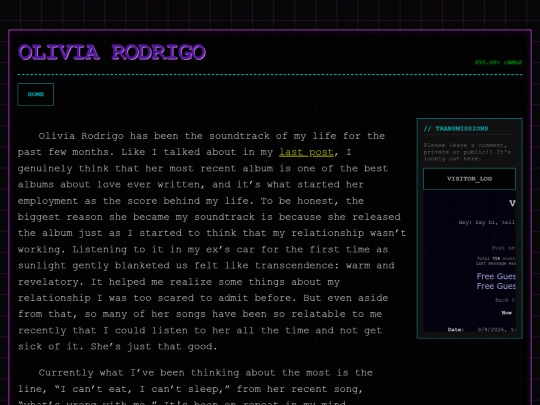Click the OLIVIA RODRIGO page title
Image resolution: width=540 pixels, height=405 pixels.
tap(112, 52)
